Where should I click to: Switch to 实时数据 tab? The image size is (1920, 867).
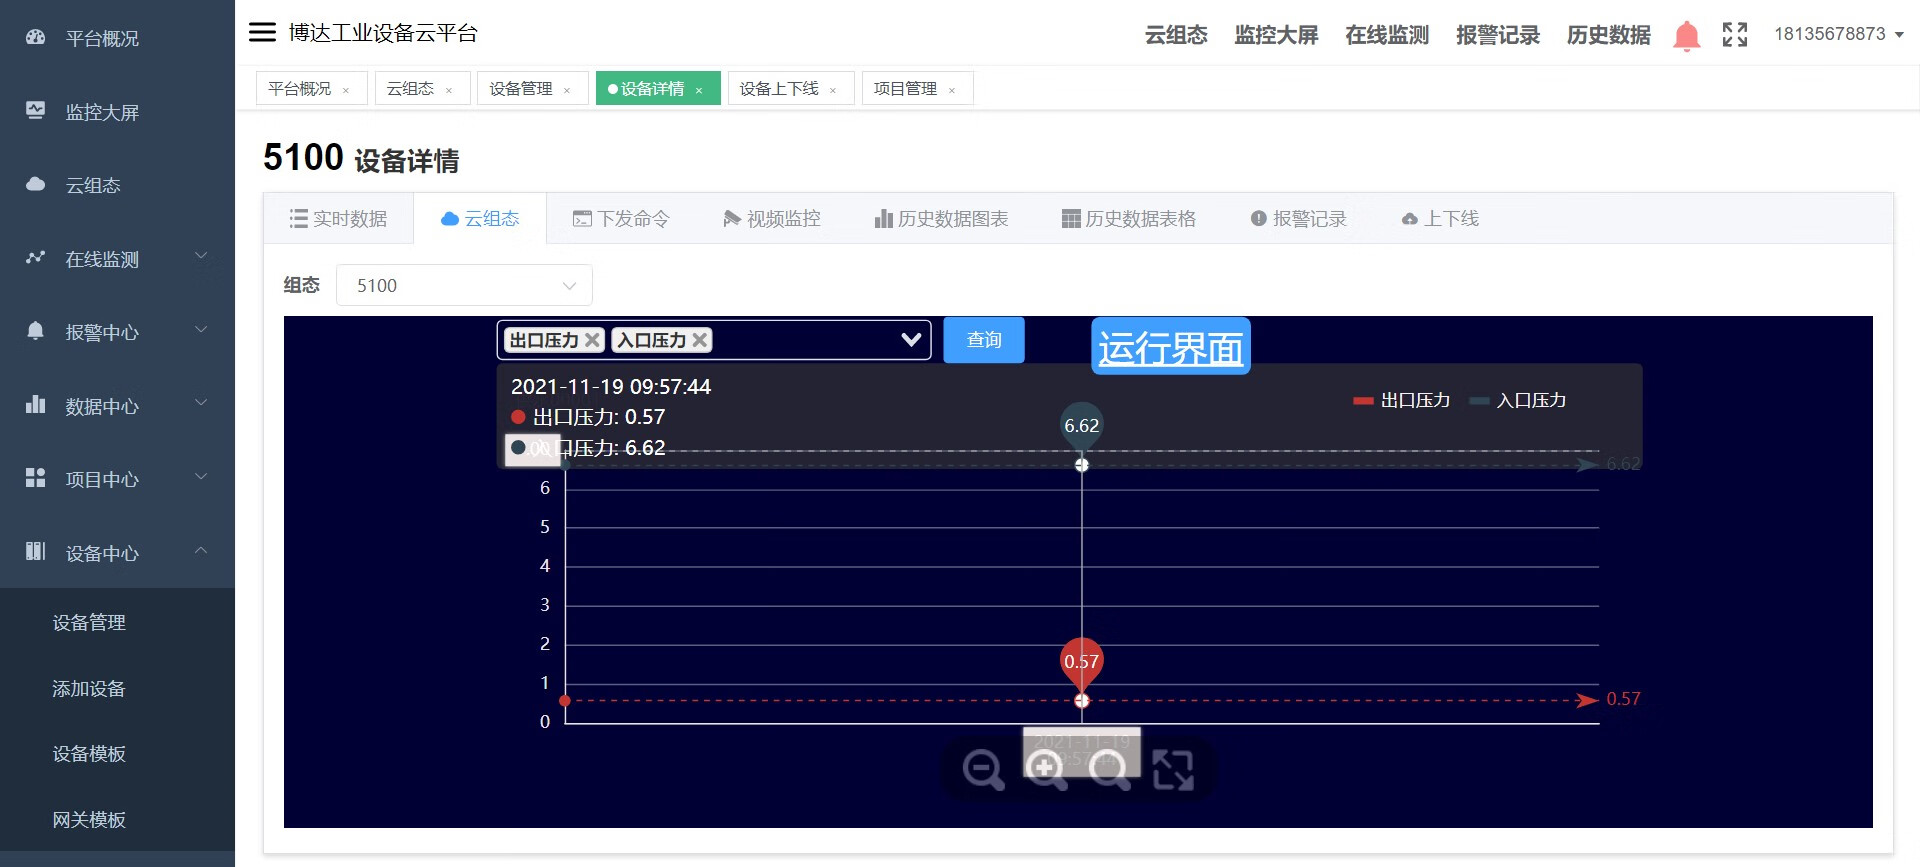coord(338,219)
